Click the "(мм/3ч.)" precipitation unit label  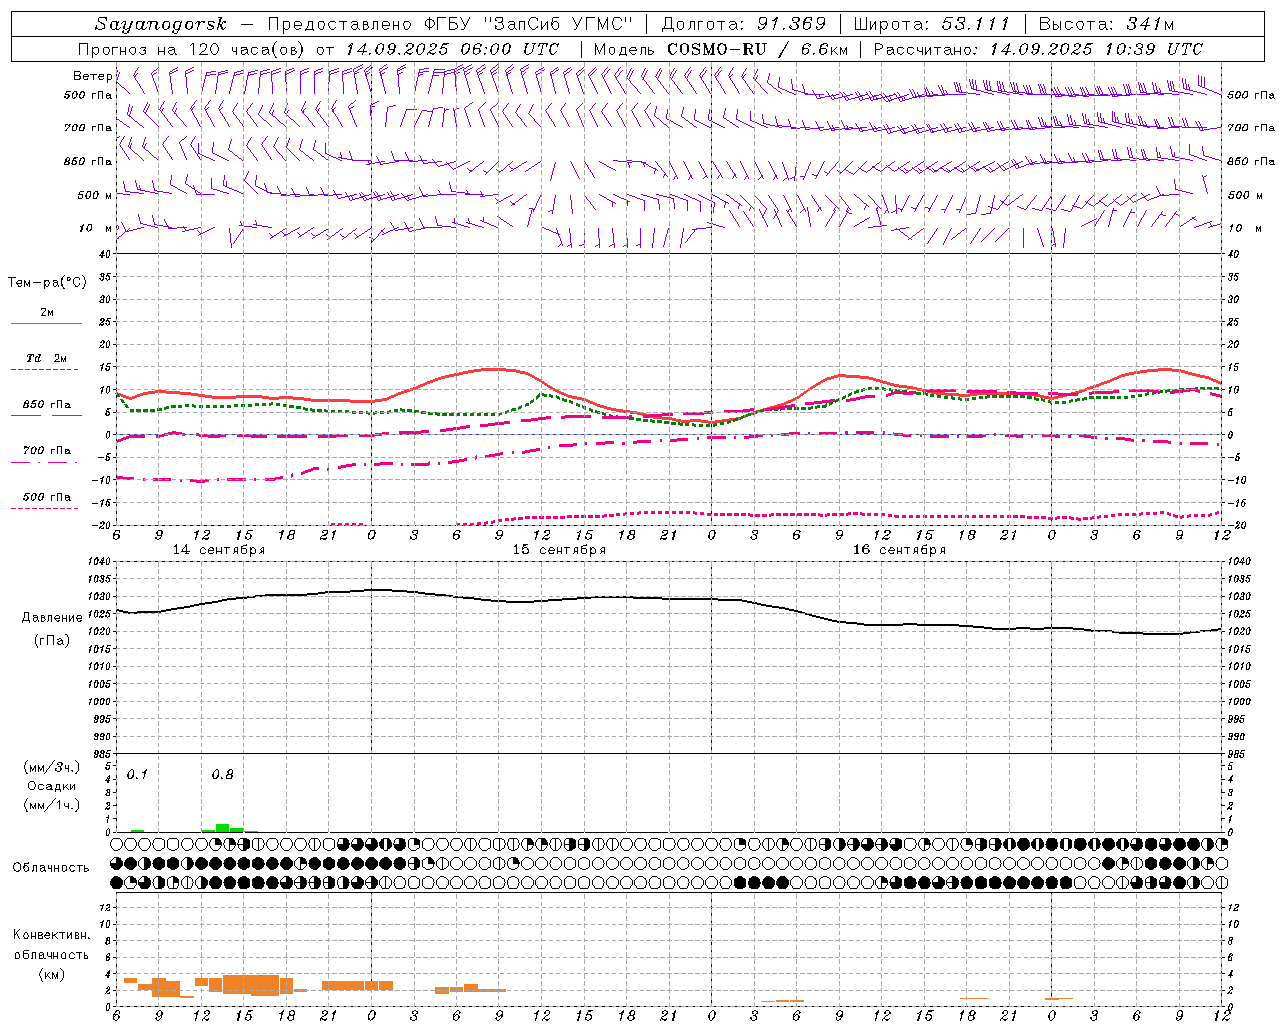pyautogui.click(x=52, y=767)
